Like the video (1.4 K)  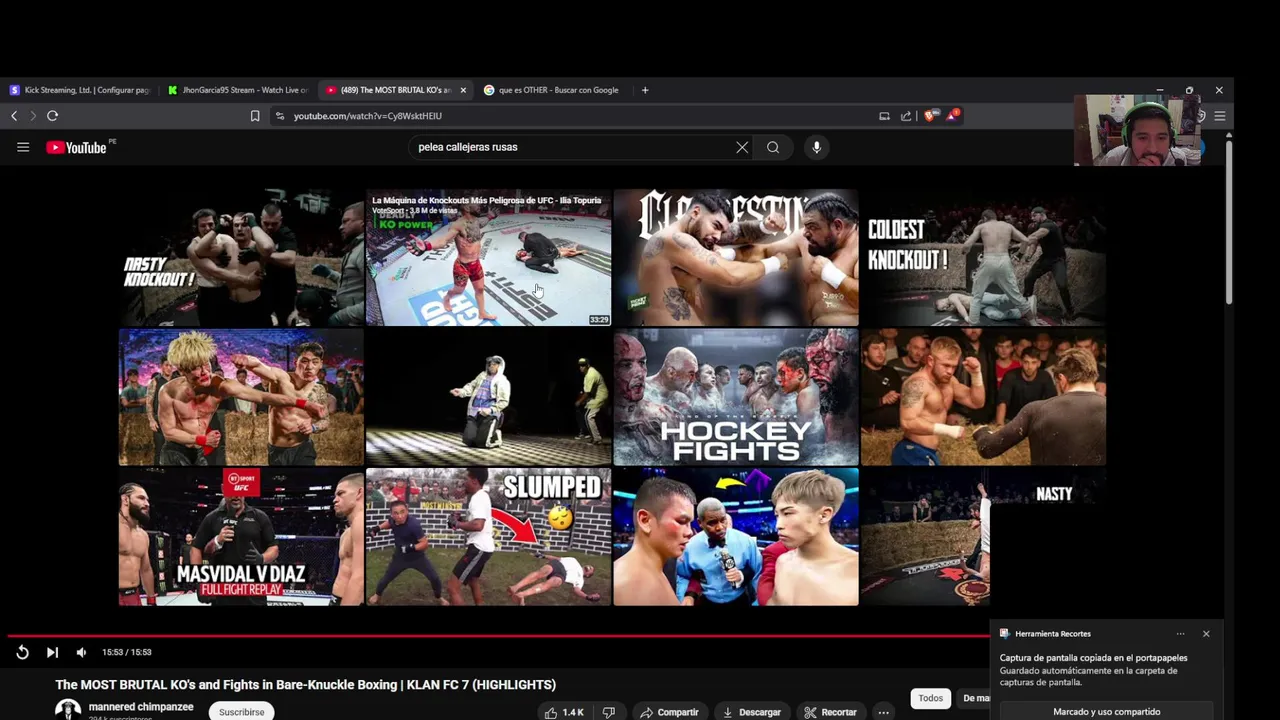(564, 712)
